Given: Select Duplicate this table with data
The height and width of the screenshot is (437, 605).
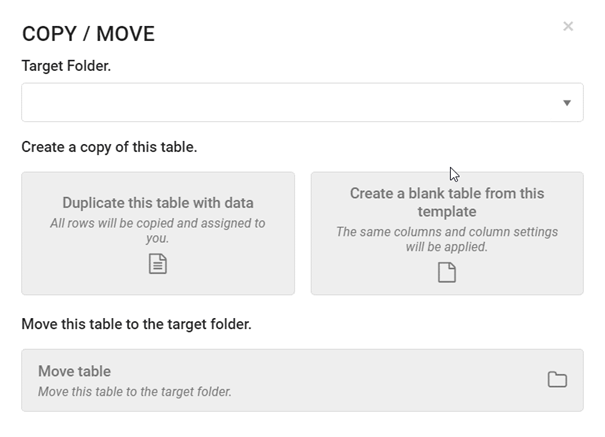Looking at the screenshot, I should coord(158,233).
